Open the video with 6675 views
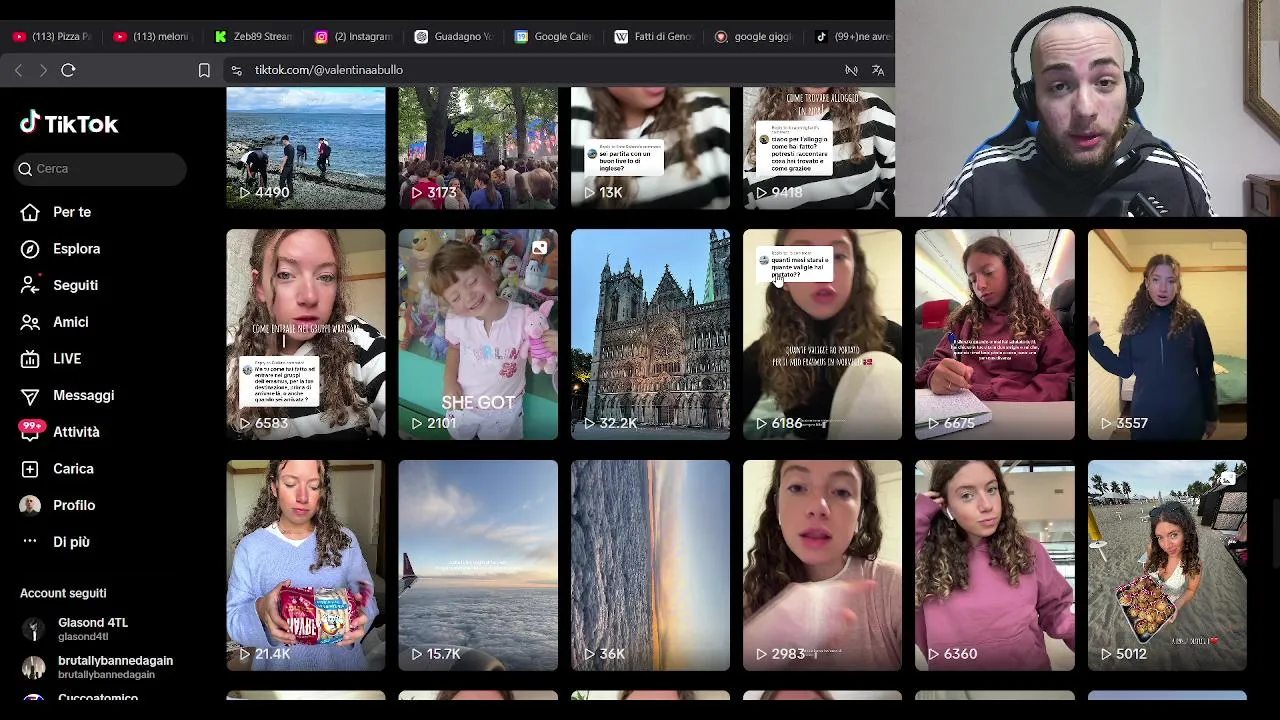 (x=995, y=334)
